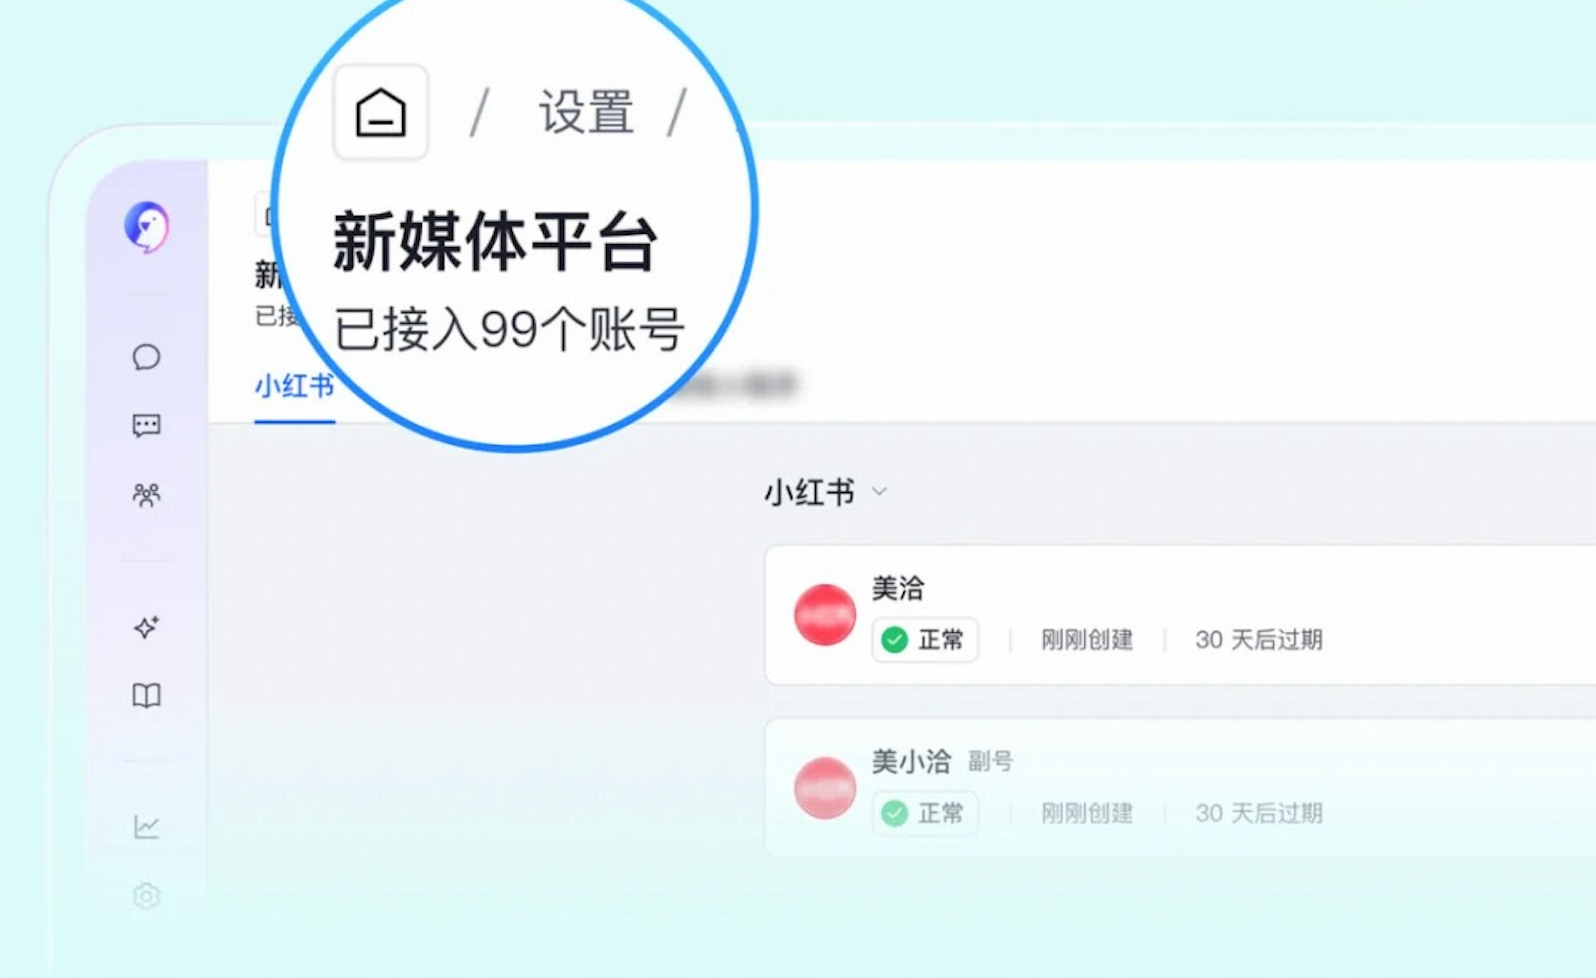Image resolution: width=1596 pixels, height=978 pixels.
Task: Click the AI sparkle icon in sidebar
Action: [x=146, y=627]
